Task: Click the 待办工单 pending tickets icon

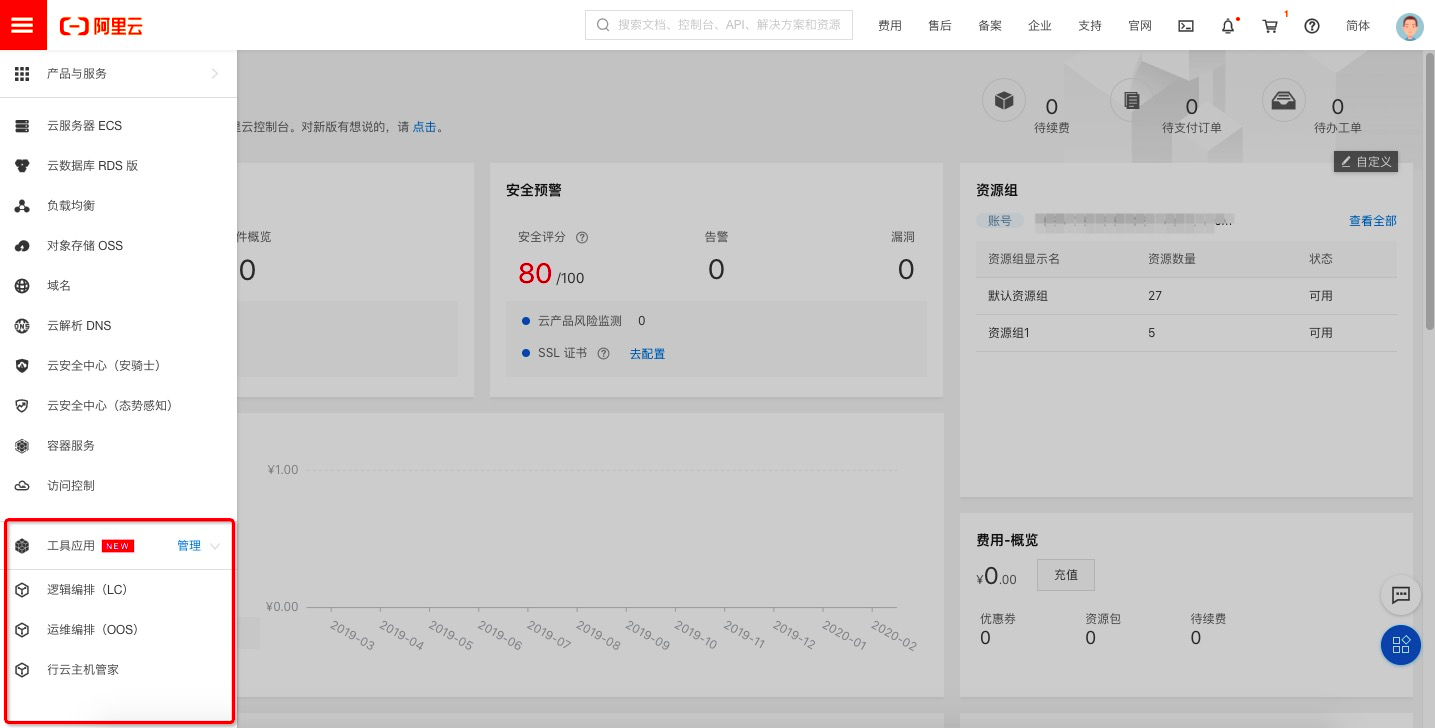Action: (1283, 100)
